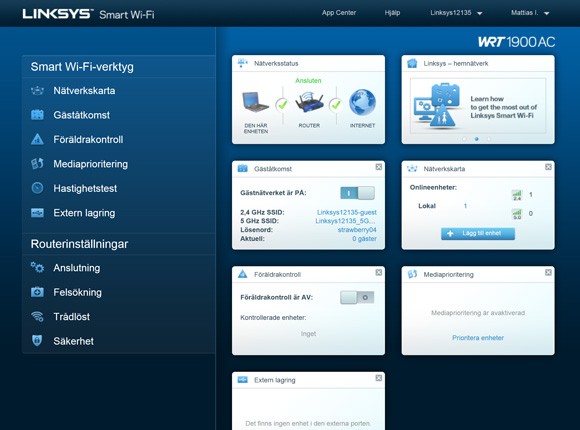Click the router icon in Nätverksstatus widget
Screen dimensions: 580x430
[x=309, y=103]
